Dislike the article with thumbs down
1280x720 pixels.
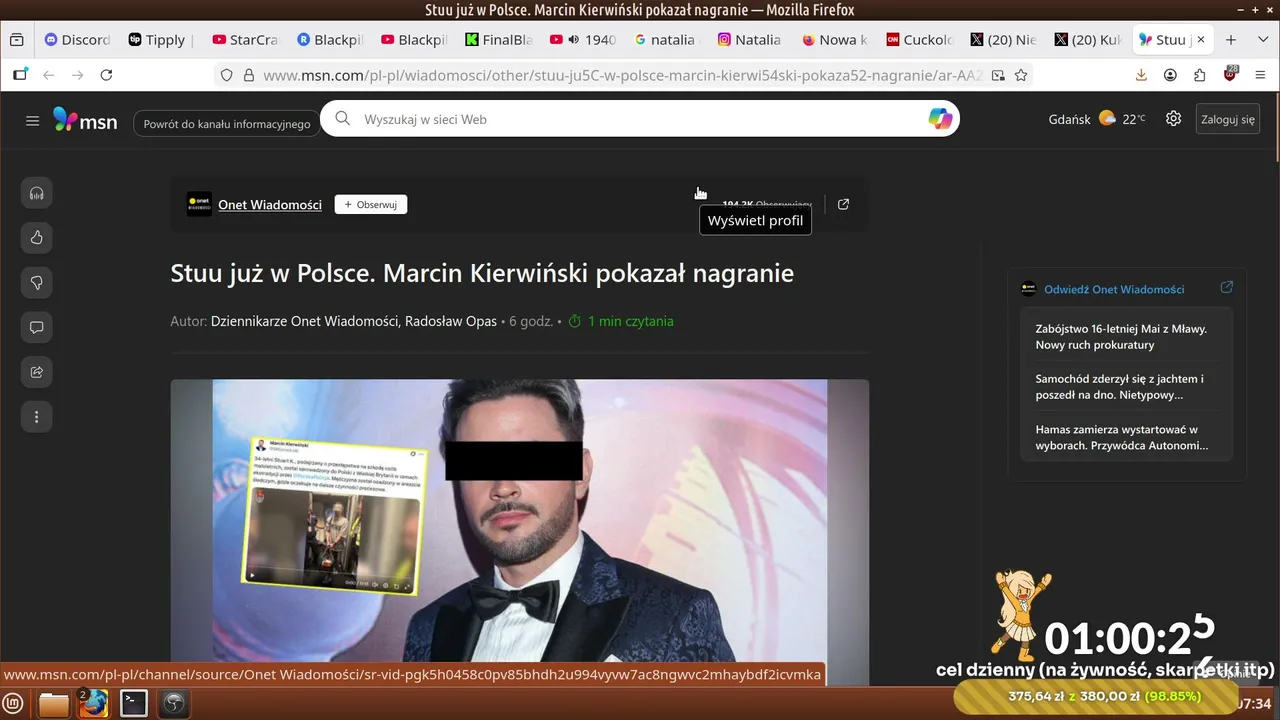(37, 282)
